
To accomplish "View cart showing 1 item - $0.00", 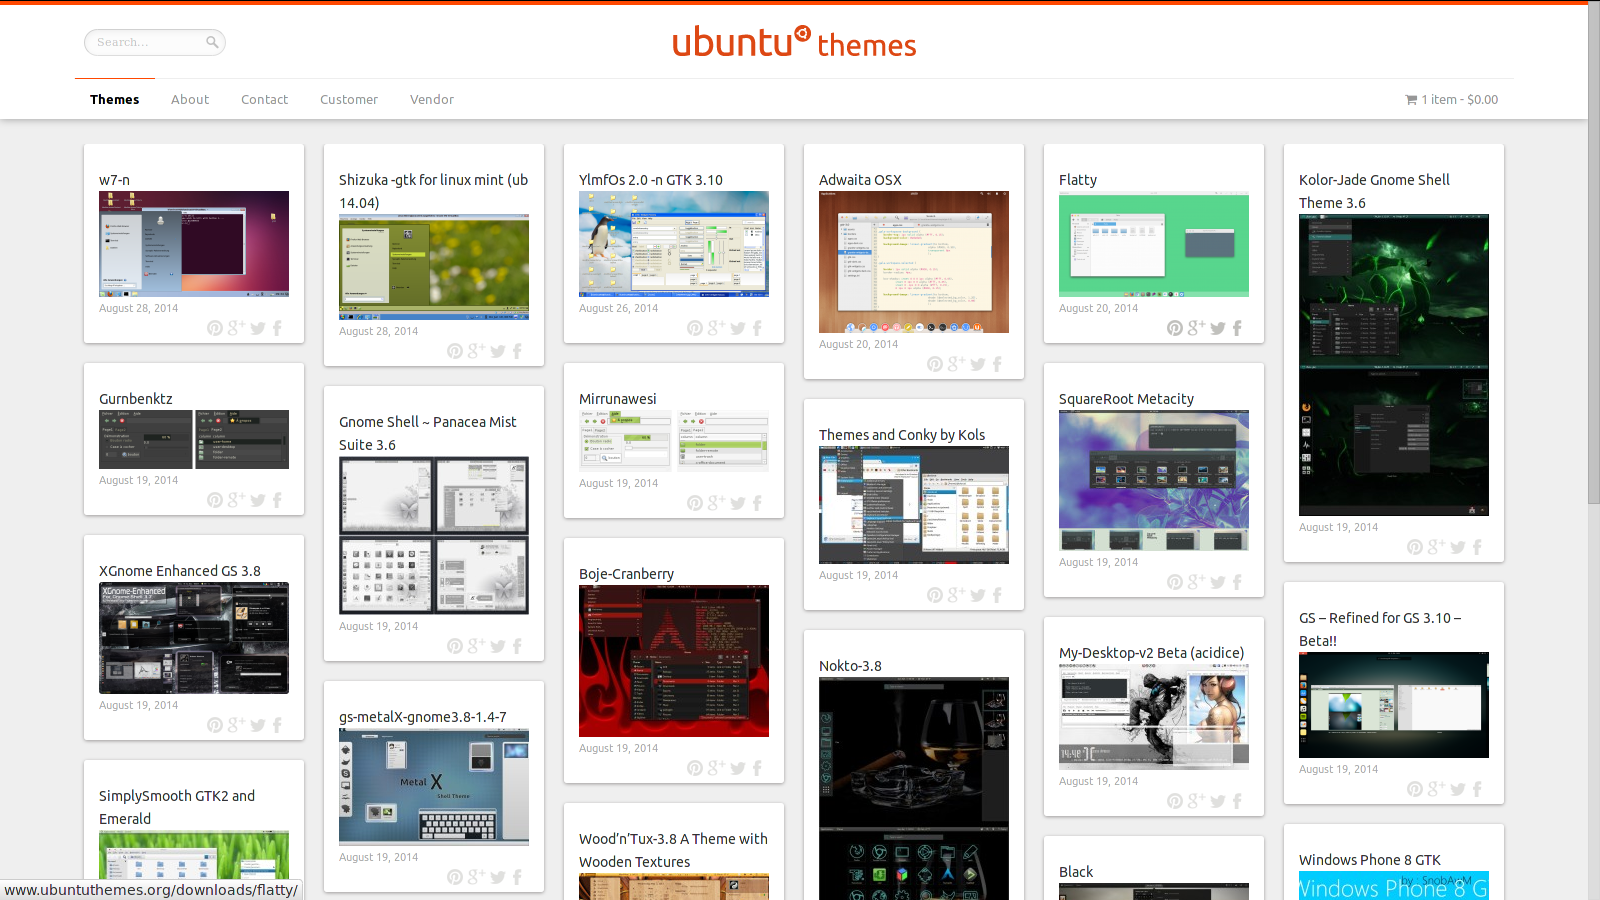I will 1452,100.
